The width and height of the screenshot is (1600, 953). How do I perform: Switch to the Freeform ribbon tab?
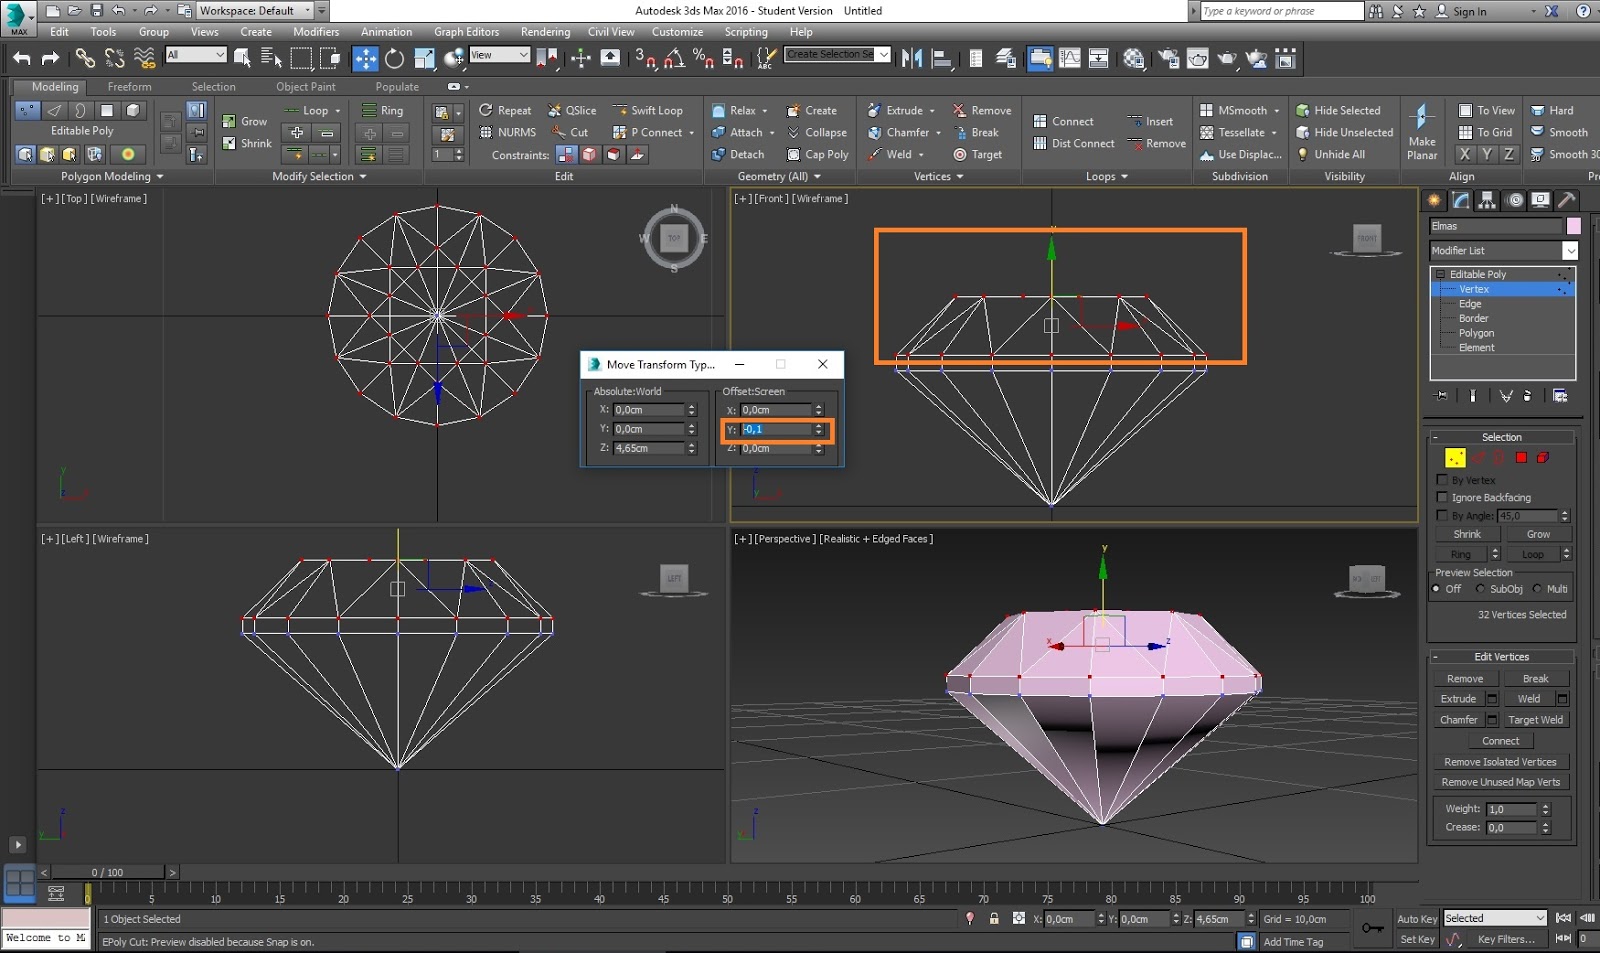point(129,87)
